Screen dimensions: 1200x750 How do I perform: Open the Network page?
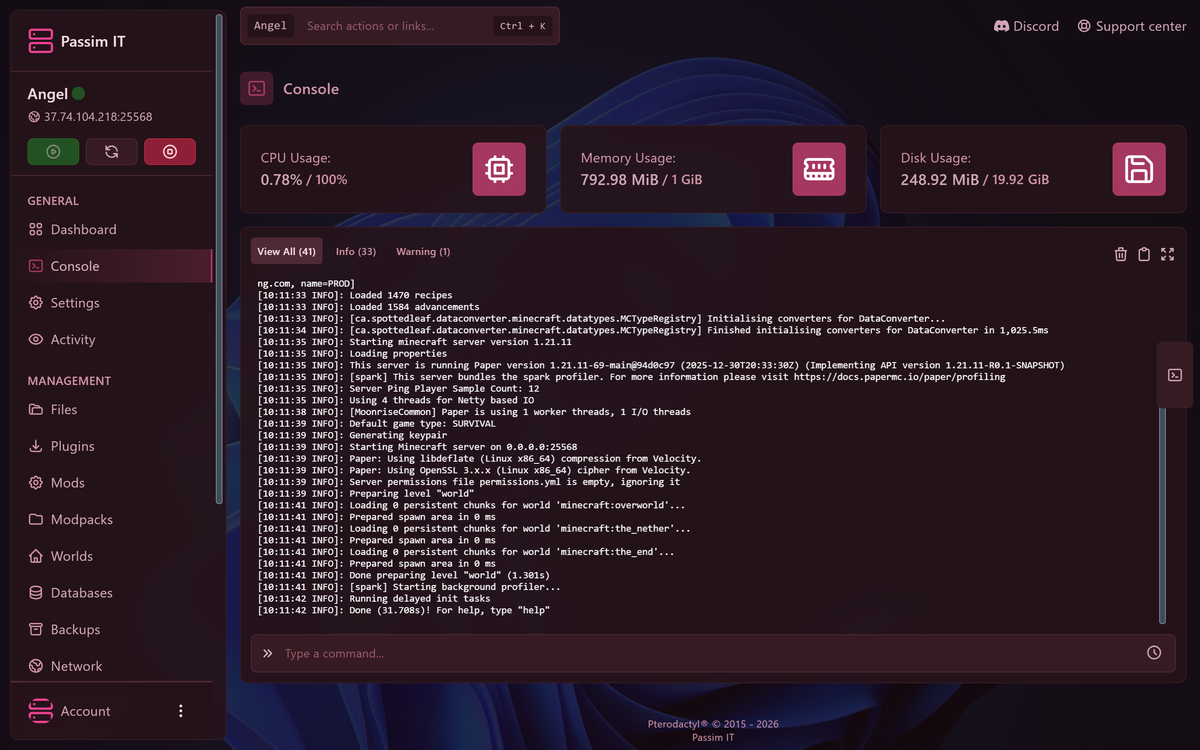coord(111,666)
